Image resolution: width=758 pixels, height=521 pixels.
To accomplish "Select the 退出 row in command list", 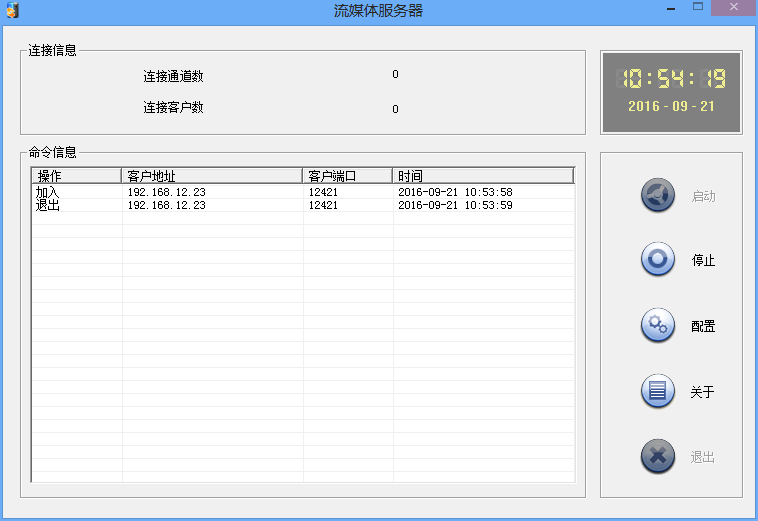I will pos(303,205).
